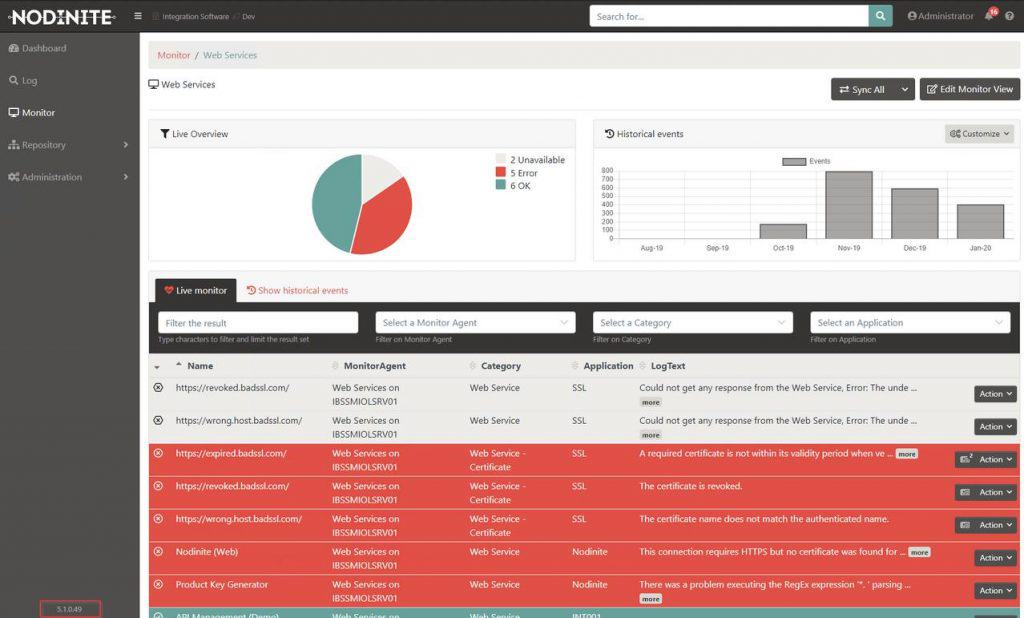Switch to the Live monitor tab

tap(196, 290)
